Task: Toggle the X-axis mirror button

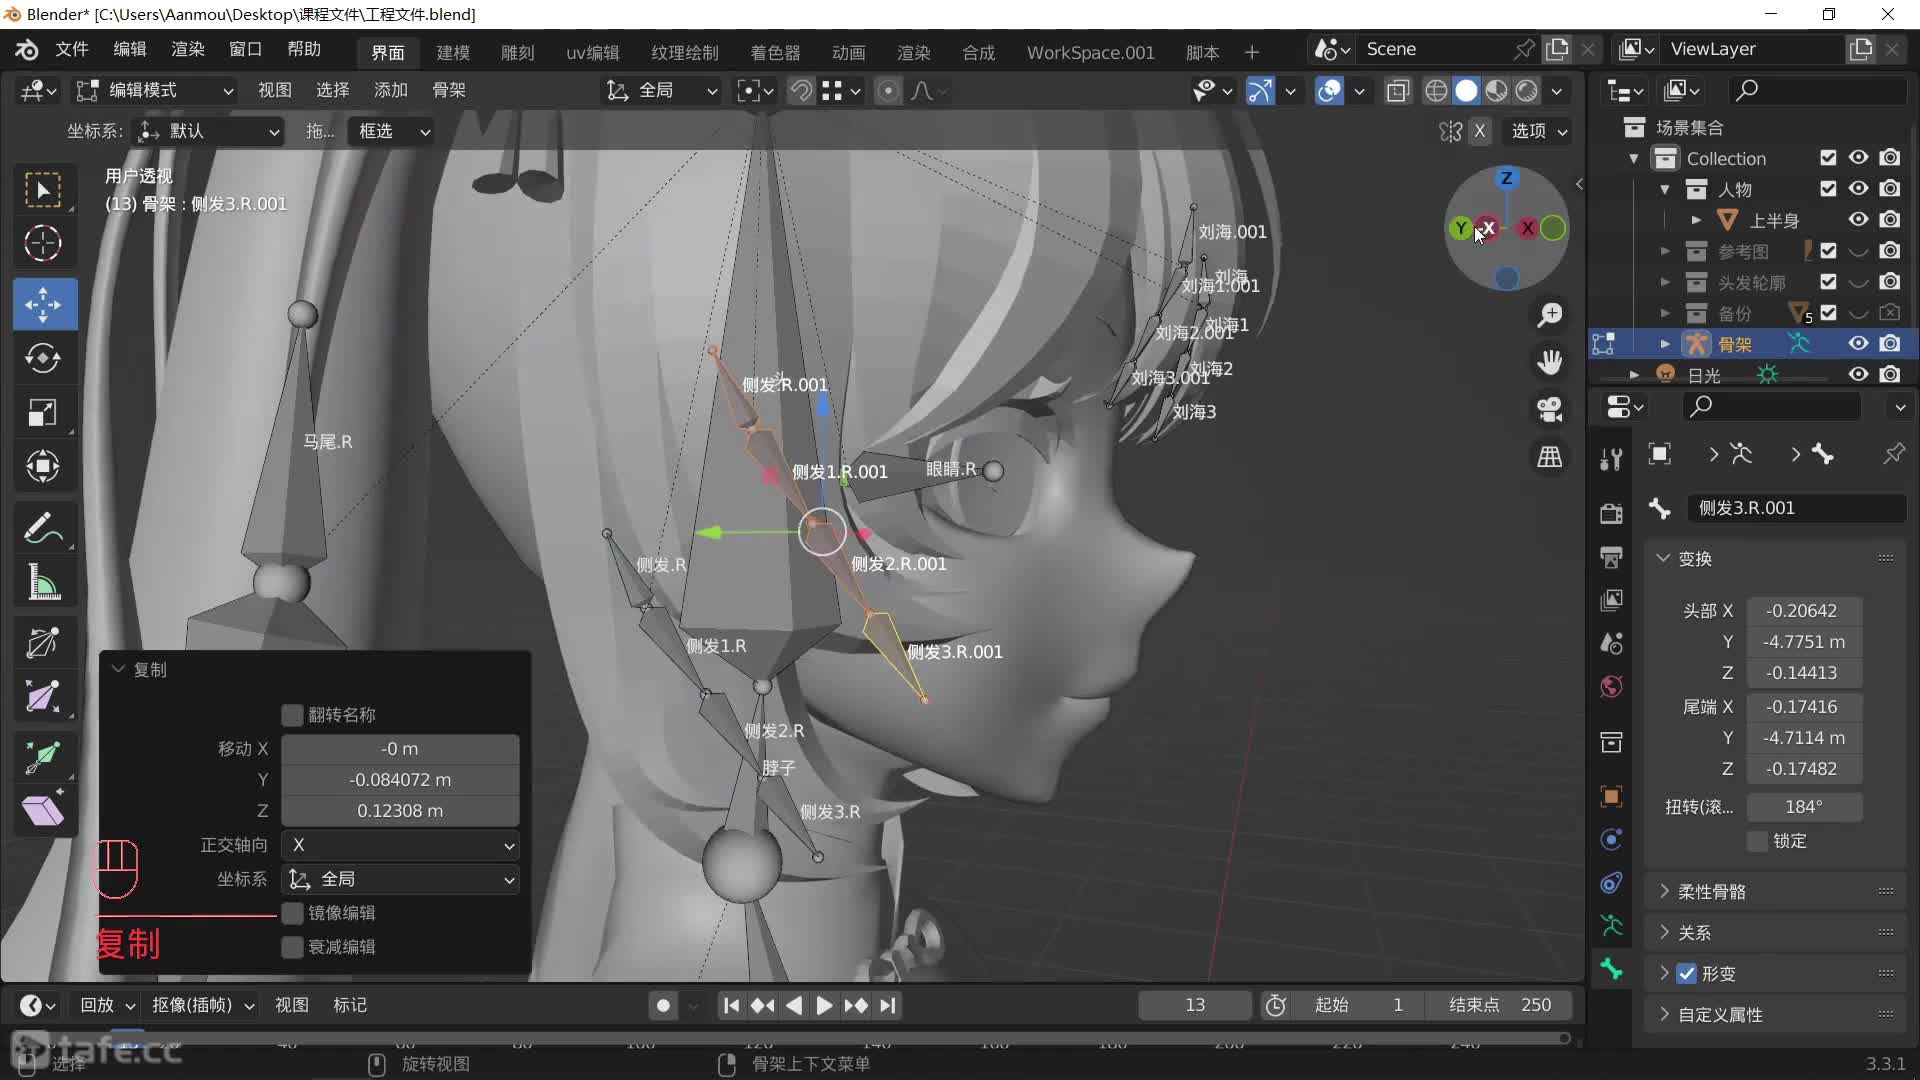Action: pyautogui.click(x=1480, y=131)
